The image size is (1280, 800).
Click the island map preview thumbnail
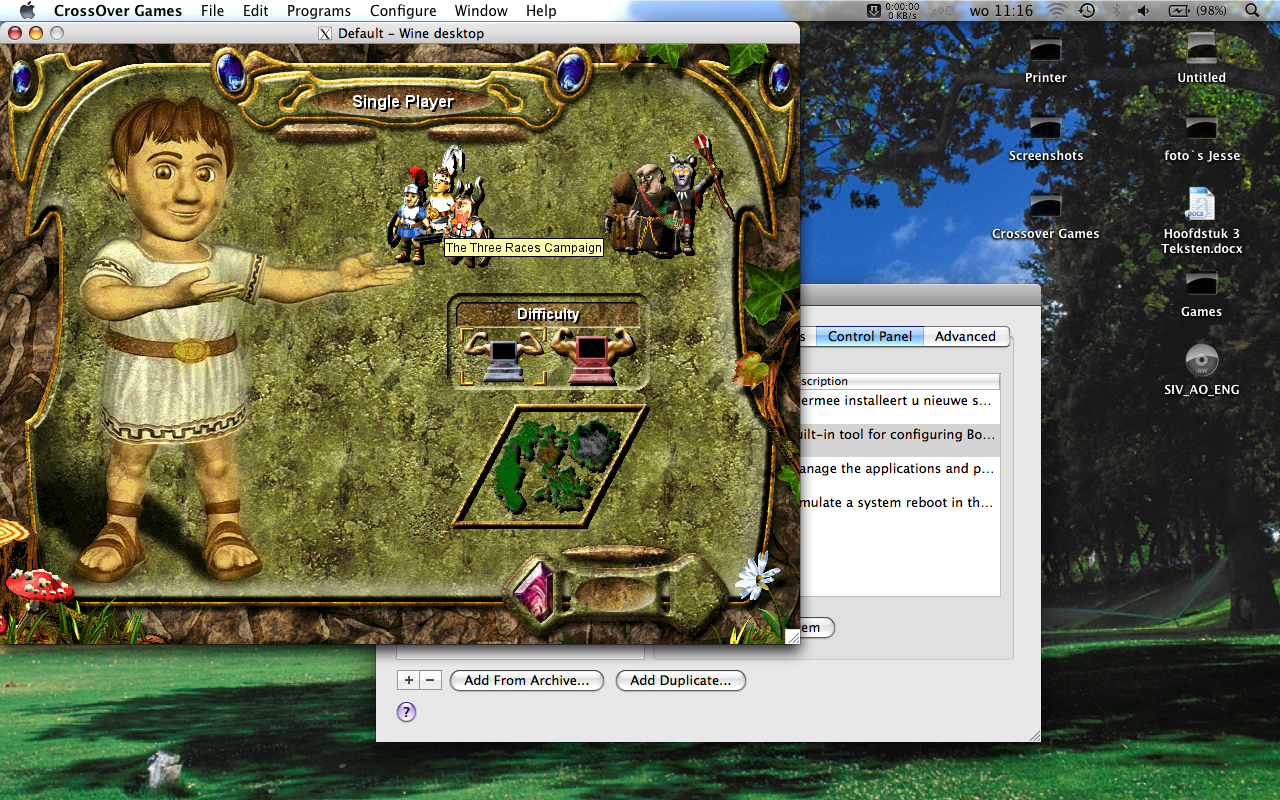tap(550, 465)
